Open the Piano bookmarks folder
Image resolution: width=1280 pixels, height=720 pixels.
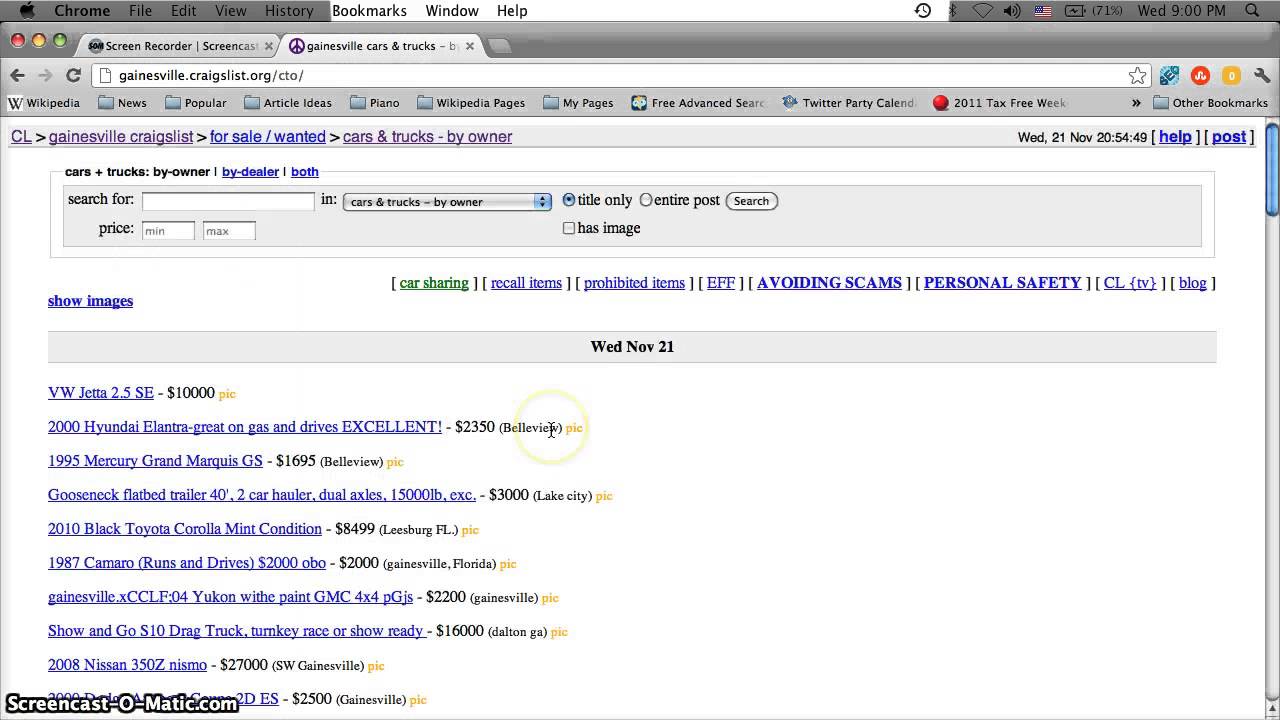374,103
